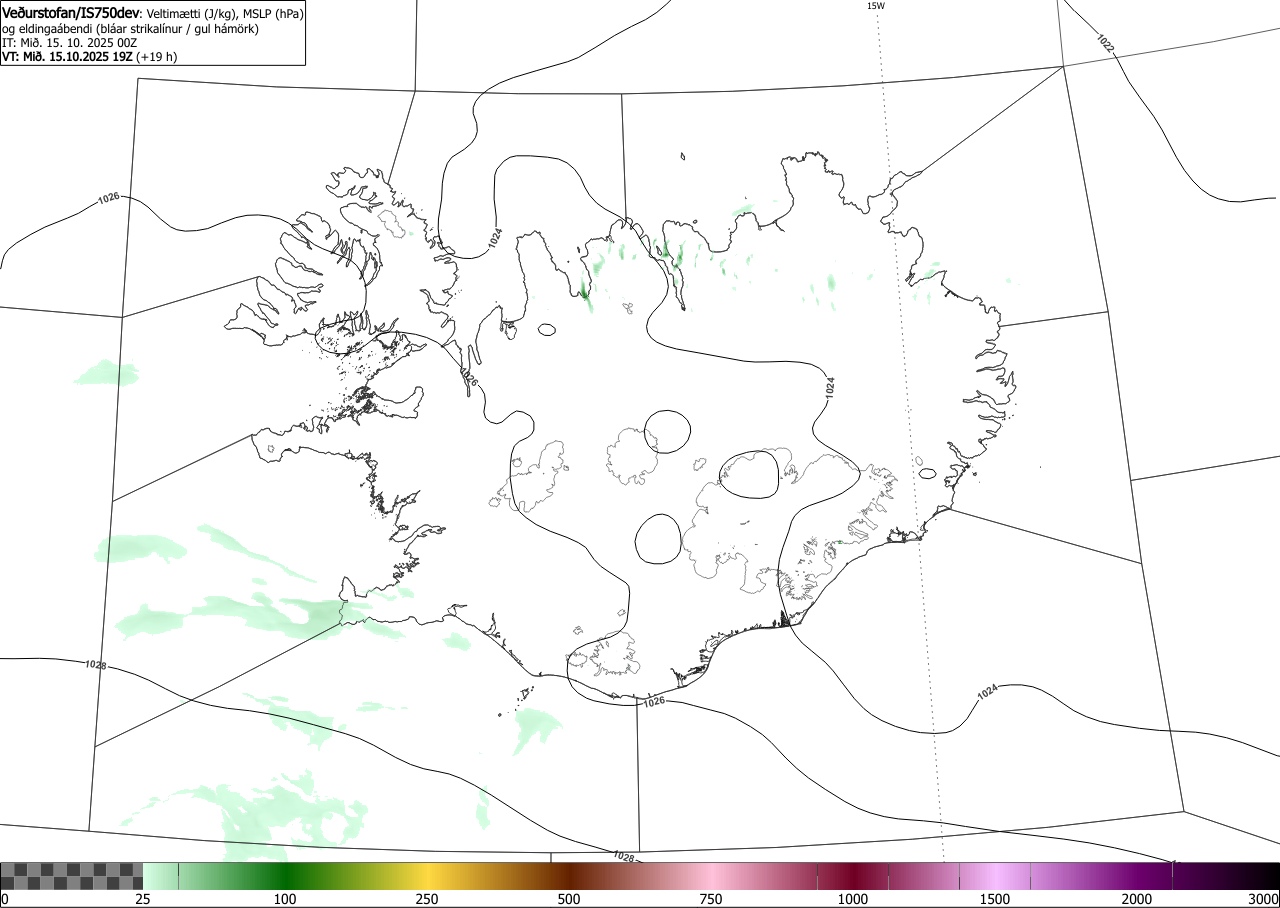Click the 1000 tick label on the colour scale

(x=853, y=899)
